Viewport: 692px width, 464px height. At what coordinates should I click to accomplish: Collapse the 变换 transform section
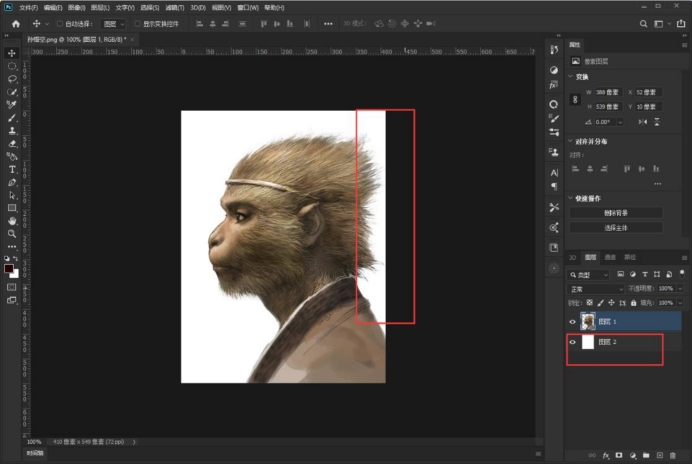[571, 76]
